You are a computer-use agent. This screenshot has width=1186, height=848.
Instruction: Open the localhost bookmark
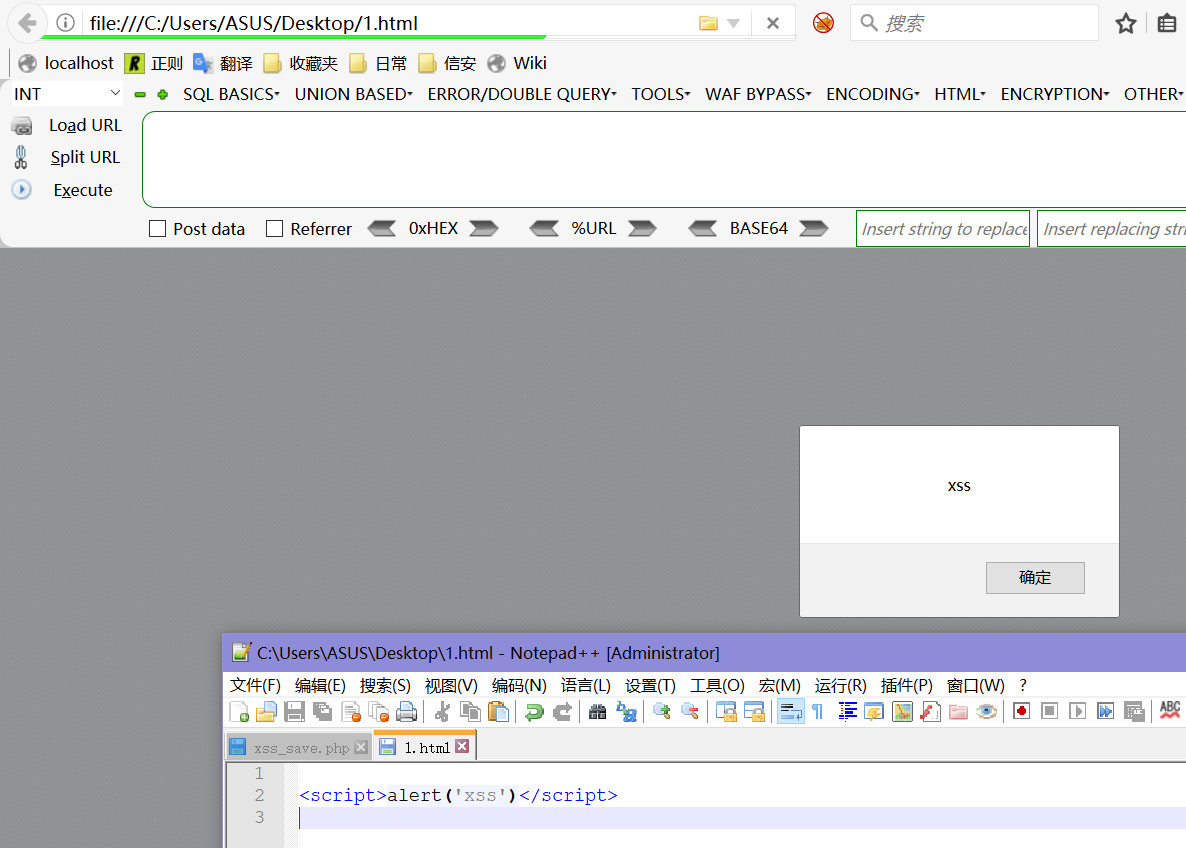tap(66, 64)
